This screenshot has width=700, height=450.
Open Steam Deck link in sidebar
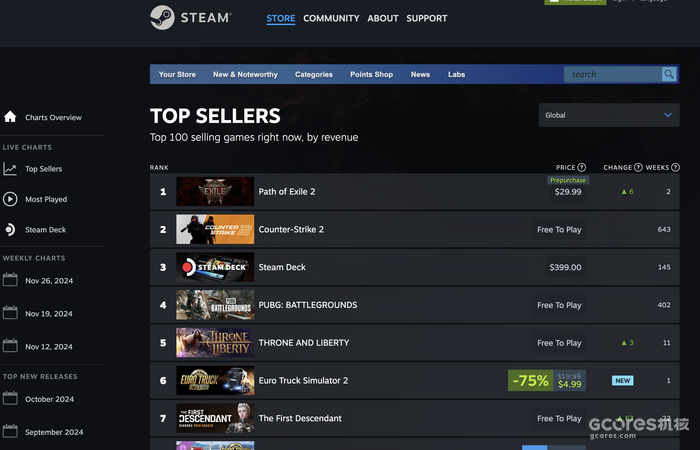[x=46, y=229]
